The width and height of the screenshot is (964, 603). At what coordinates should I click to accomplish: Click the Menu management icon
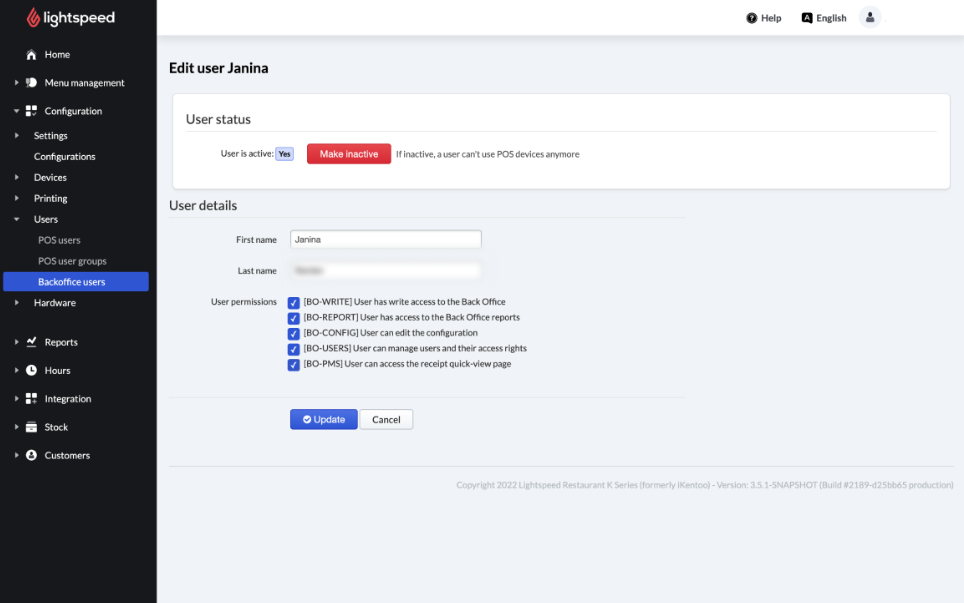31,83
